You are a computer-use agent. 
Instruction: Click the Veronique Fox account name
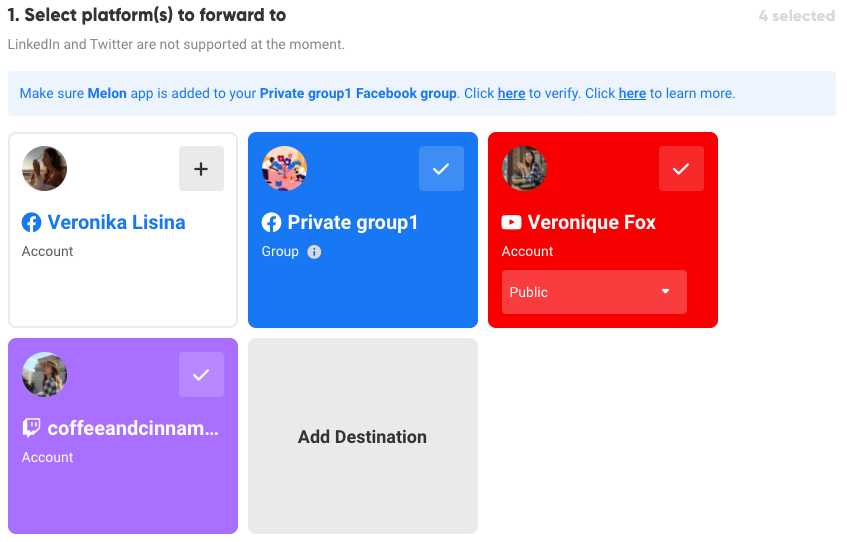click(591, 223)
